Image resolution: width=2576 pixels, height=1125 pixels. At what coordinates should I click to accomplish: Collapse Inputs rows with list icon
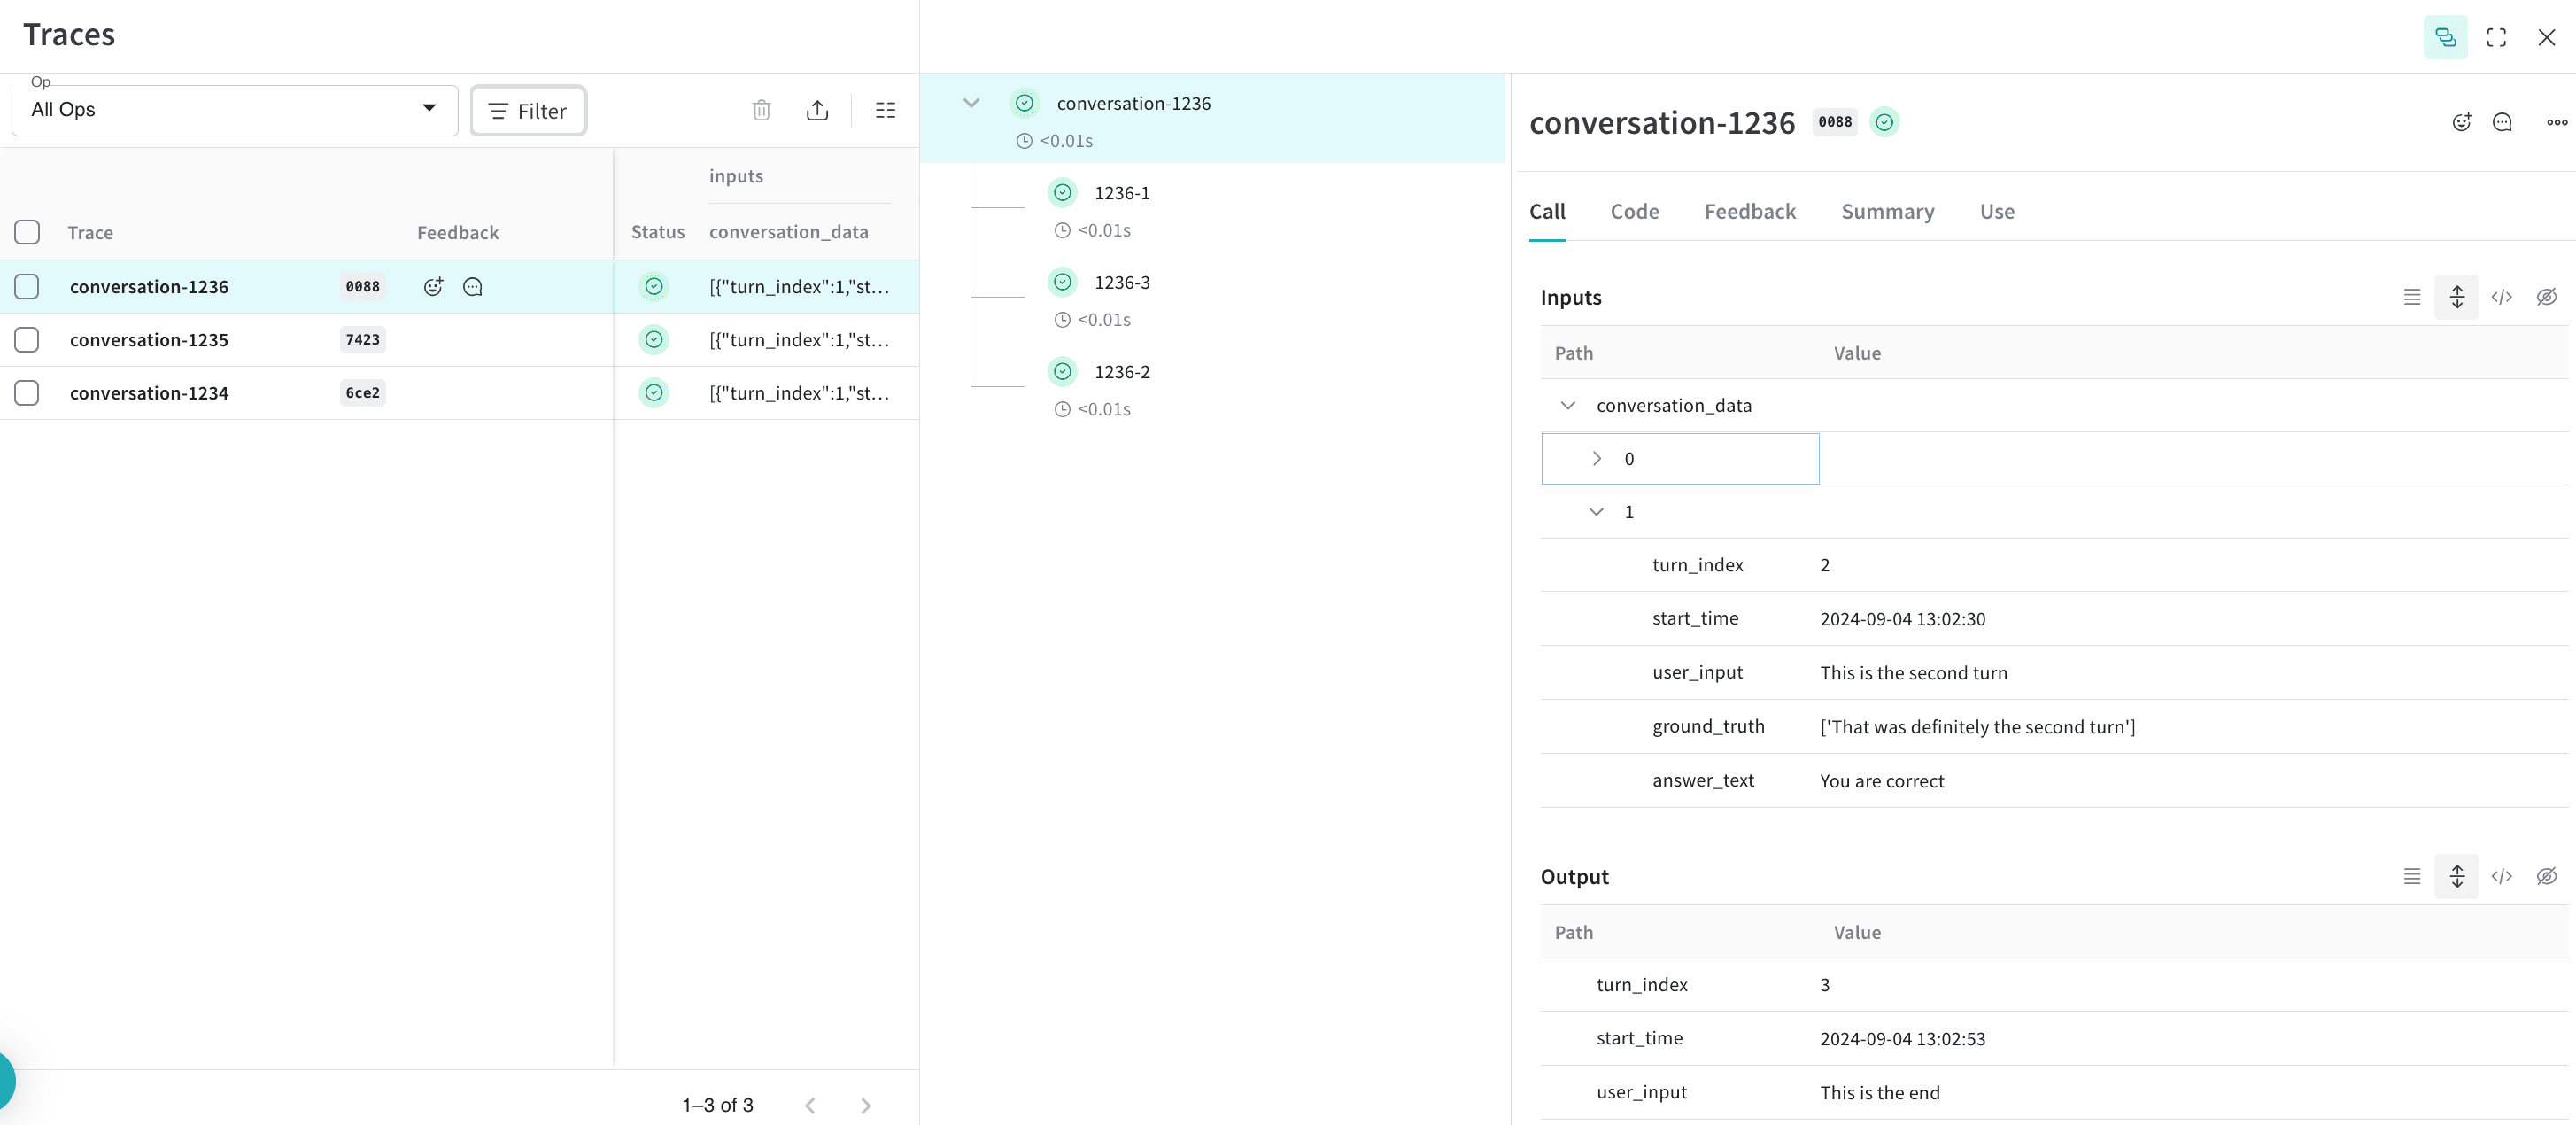[2412, 297]
